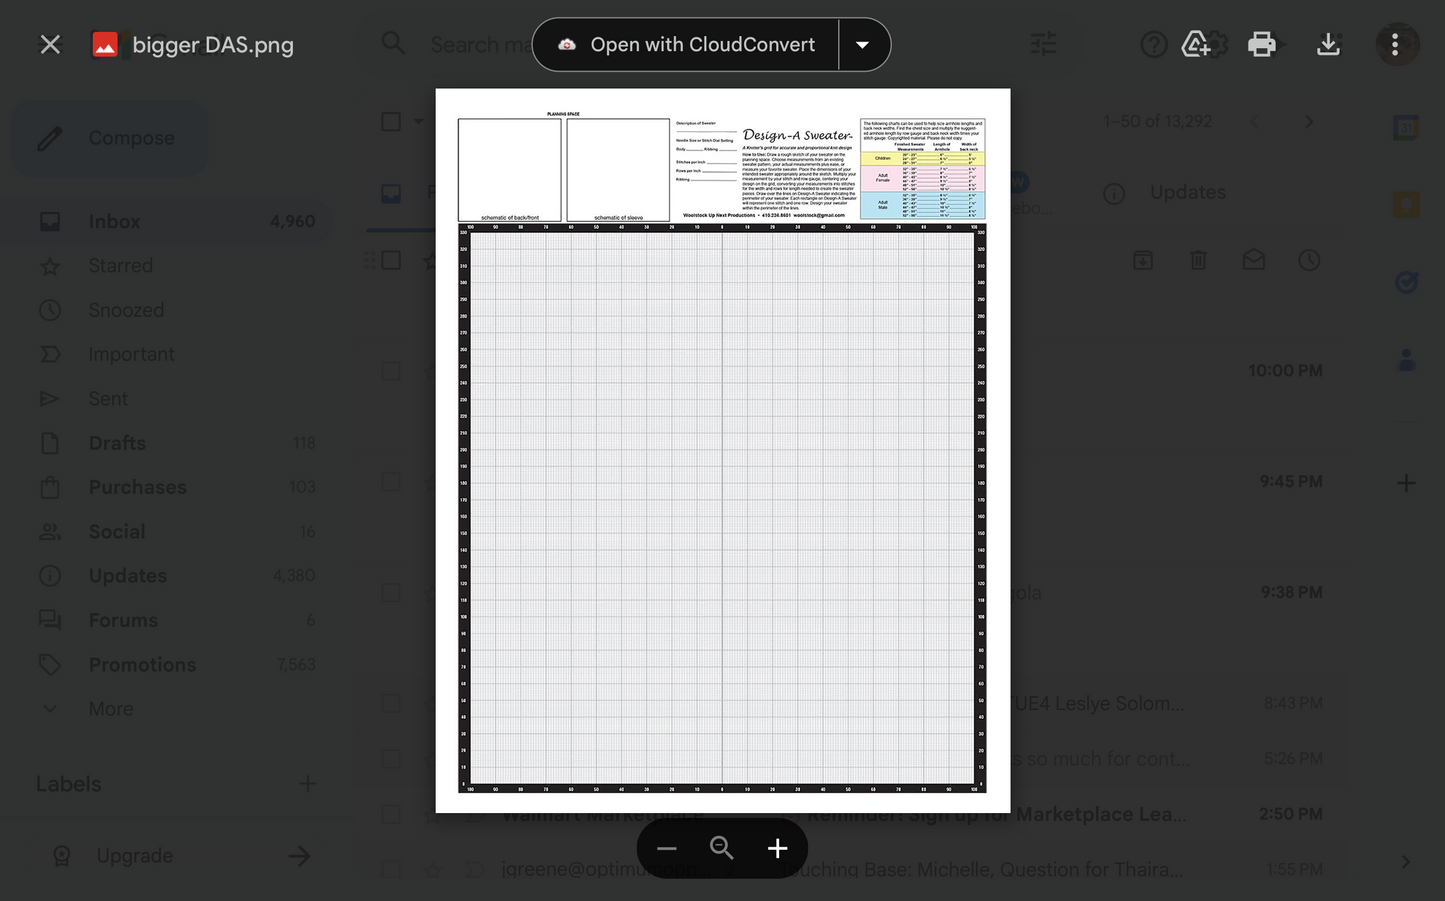The width and height of the screenshot is (1445, 901).
Task: Open advanced search filters
Action: (1043, 44)
